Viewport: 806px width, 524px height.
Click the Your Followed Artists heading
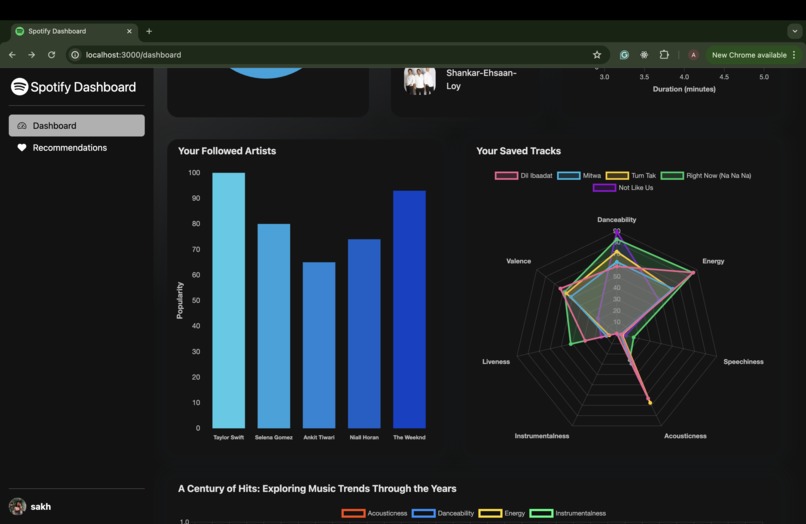coord(227,151)
